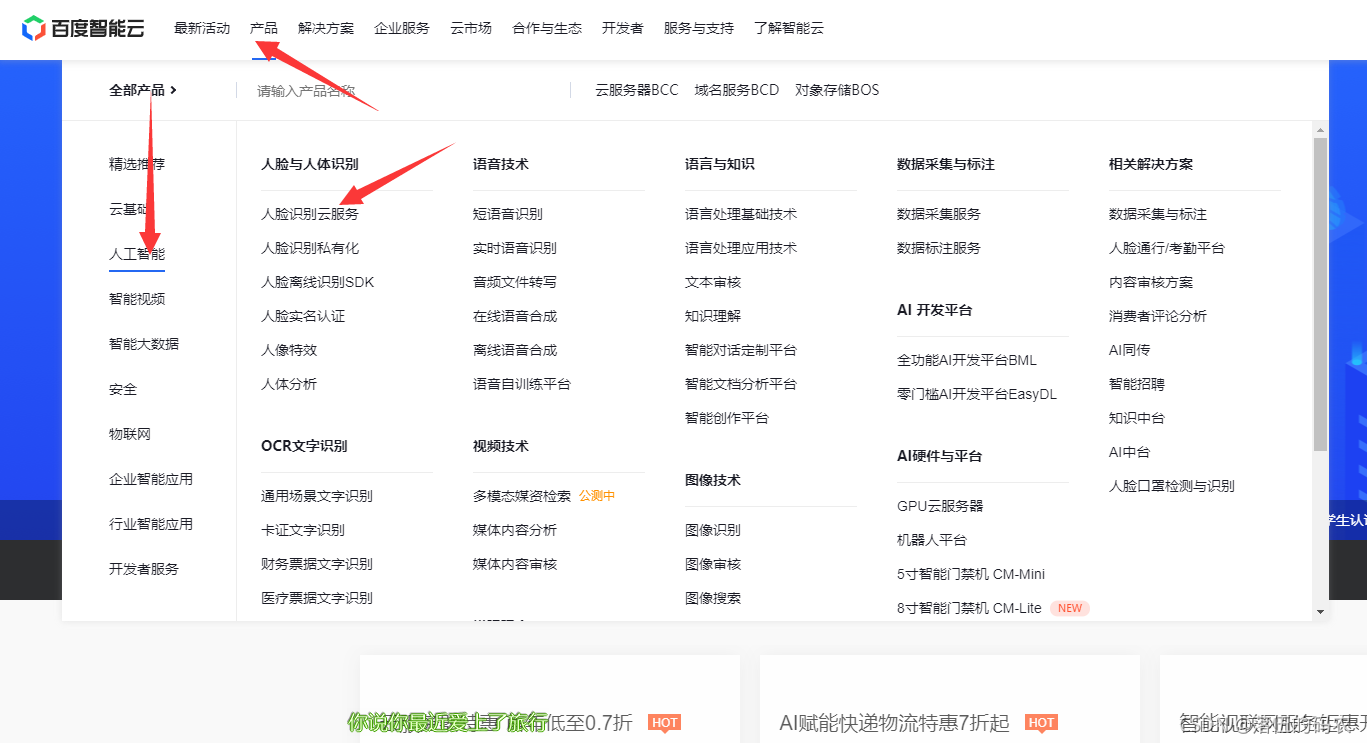Open 5寸智能门禁机 CM-Mini link
This screenshot has height=743, width=1367.
[971, 574]
